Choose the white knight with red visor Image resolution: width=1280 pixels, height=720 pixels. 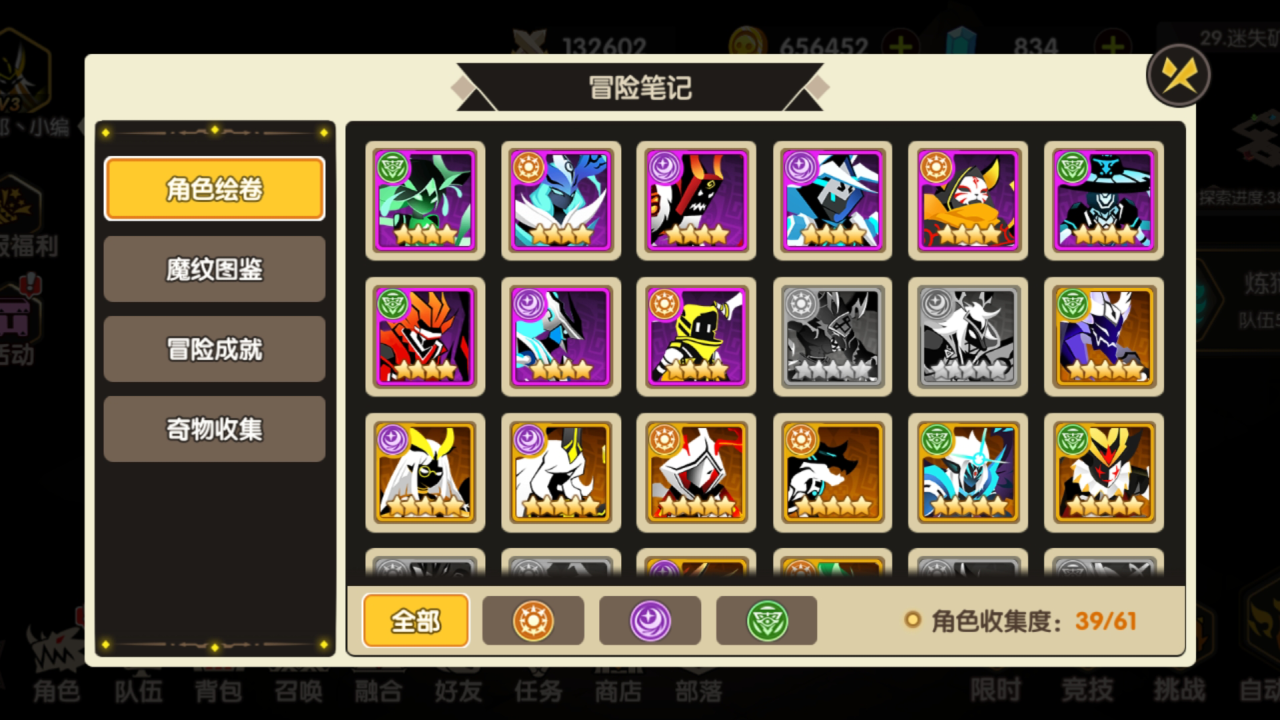tap(696, 472)
